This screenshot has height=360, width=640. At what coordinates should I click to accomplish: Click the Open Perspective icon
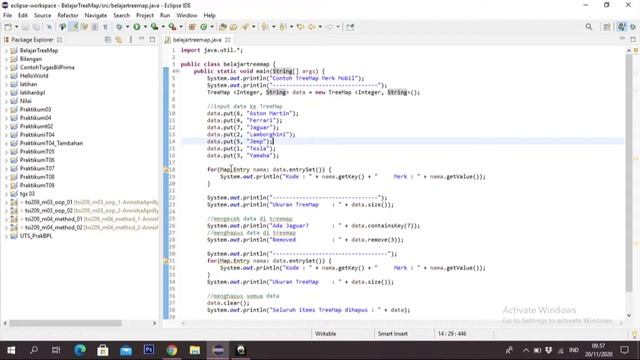(x=607, y=27)
